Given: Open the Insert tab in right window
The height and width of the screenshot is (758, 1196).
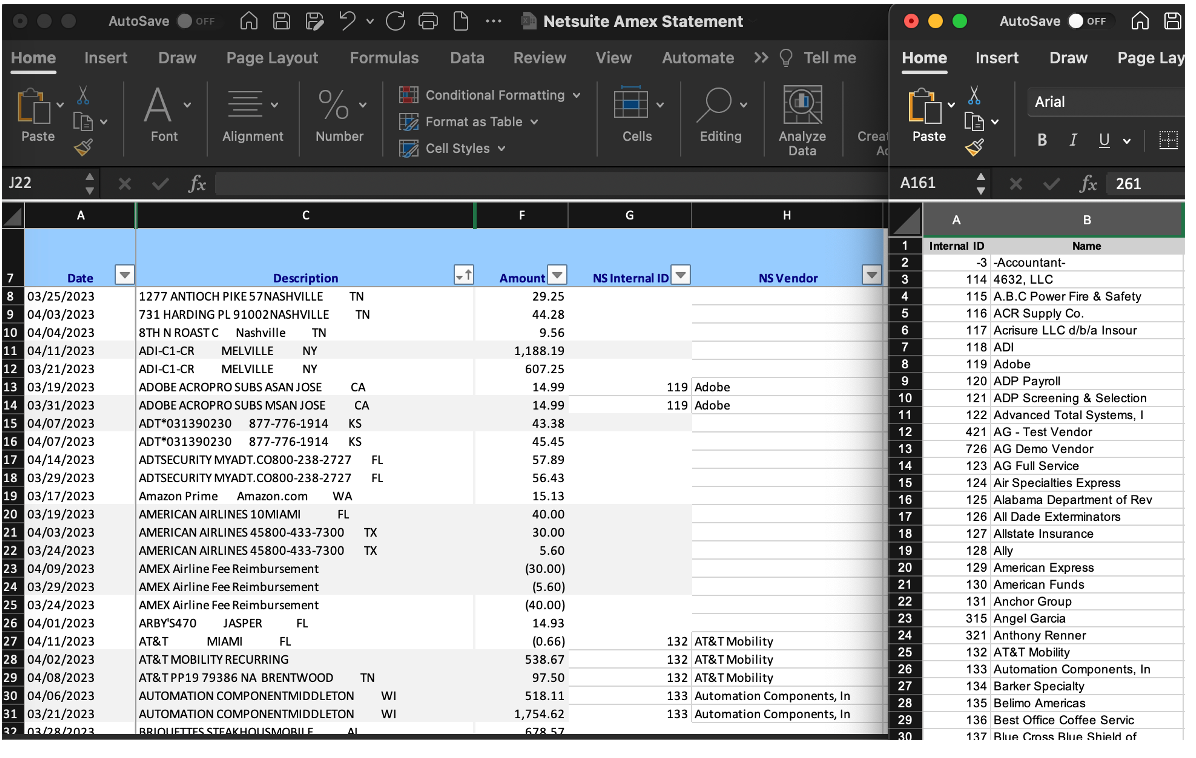Looking at the screenshot, I should 997,58.
